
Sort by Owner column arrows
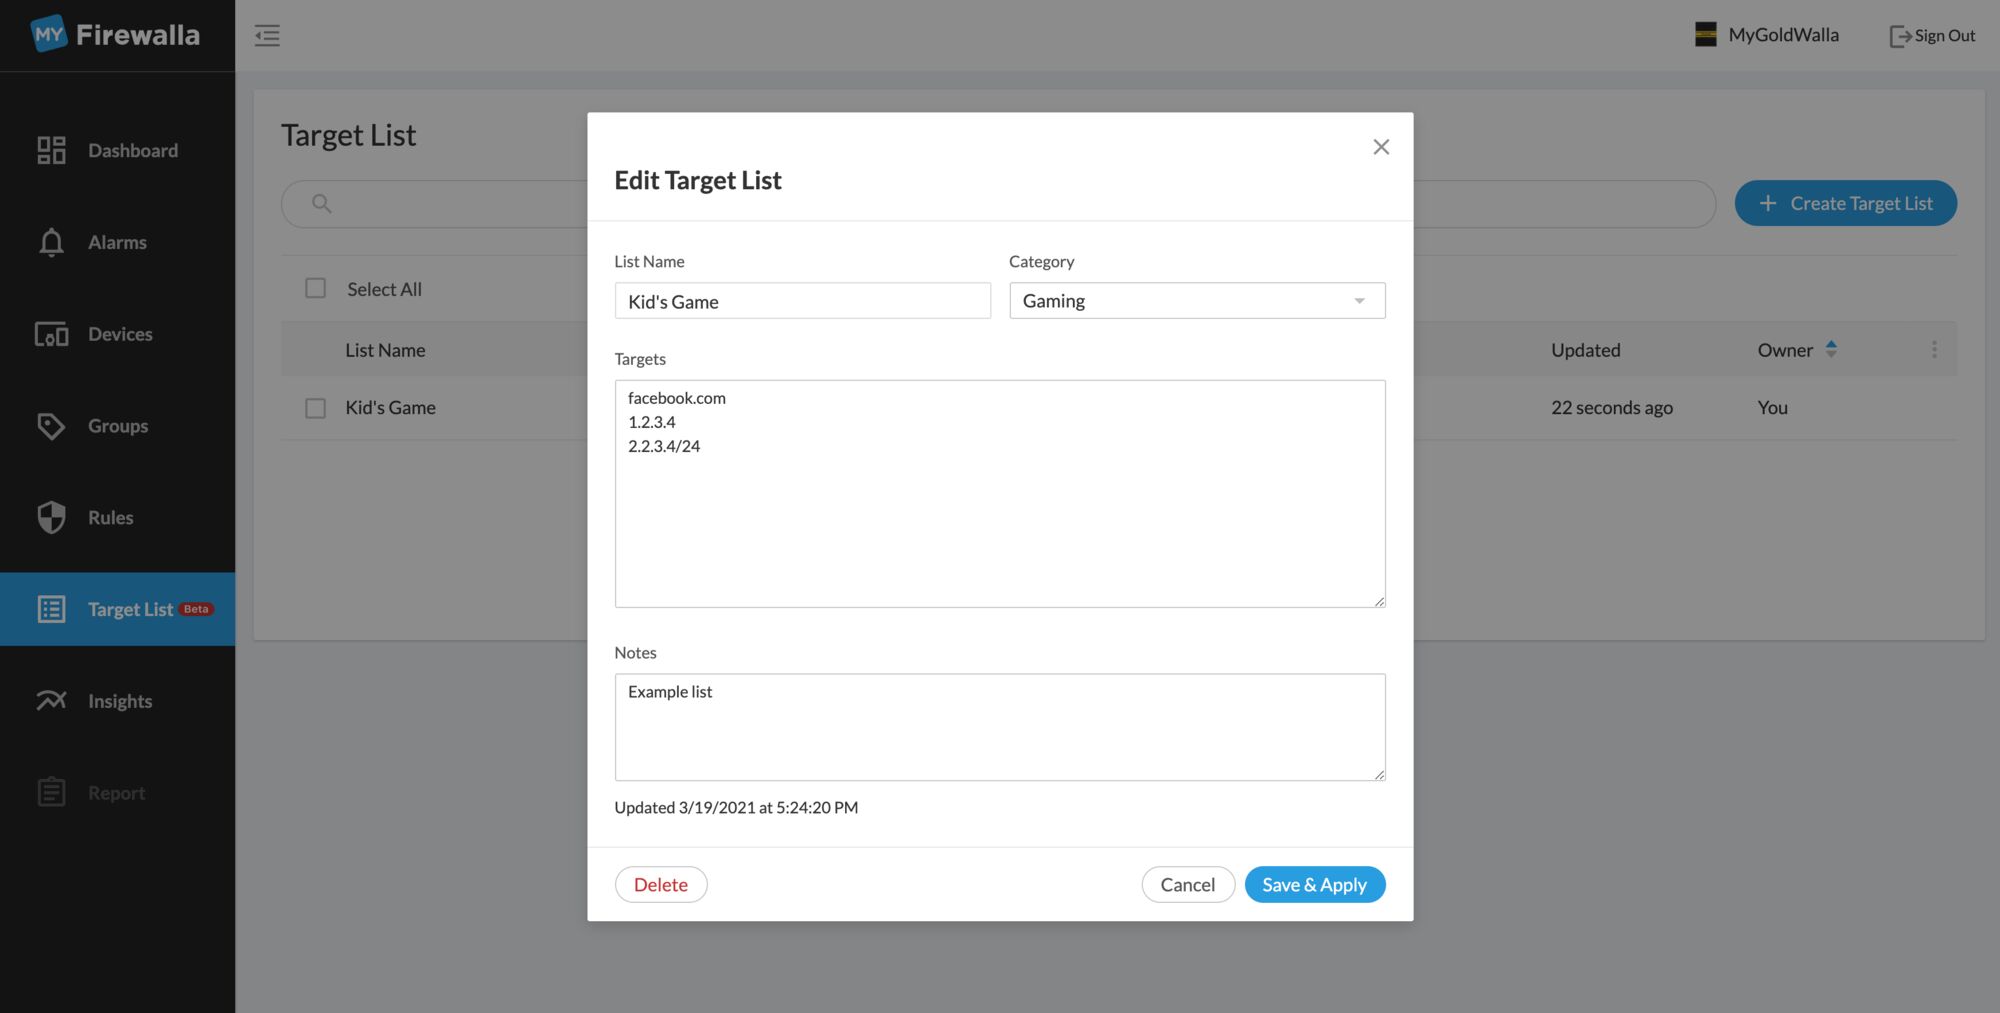[x=1831, y=349]
